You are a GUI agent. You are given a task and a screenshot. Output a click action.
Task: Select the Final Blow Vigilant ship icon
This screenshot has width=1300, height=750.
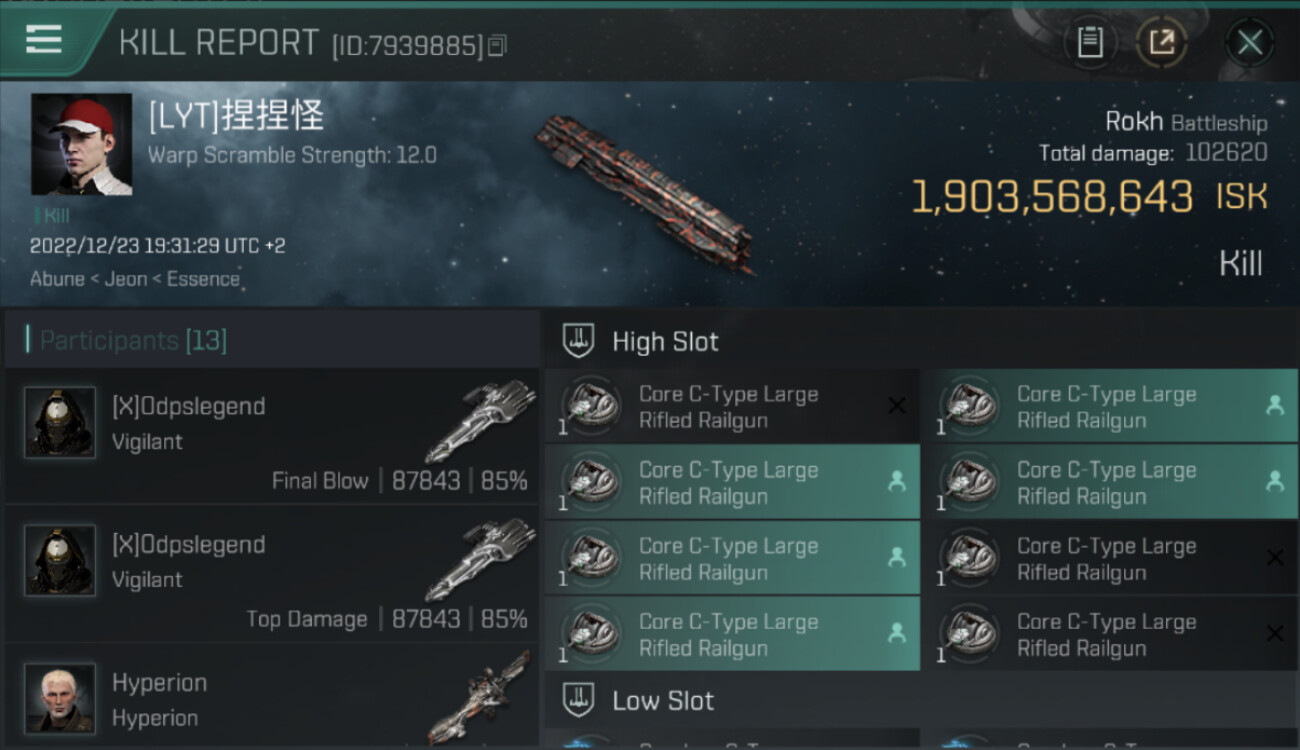[x=482, y=420]
